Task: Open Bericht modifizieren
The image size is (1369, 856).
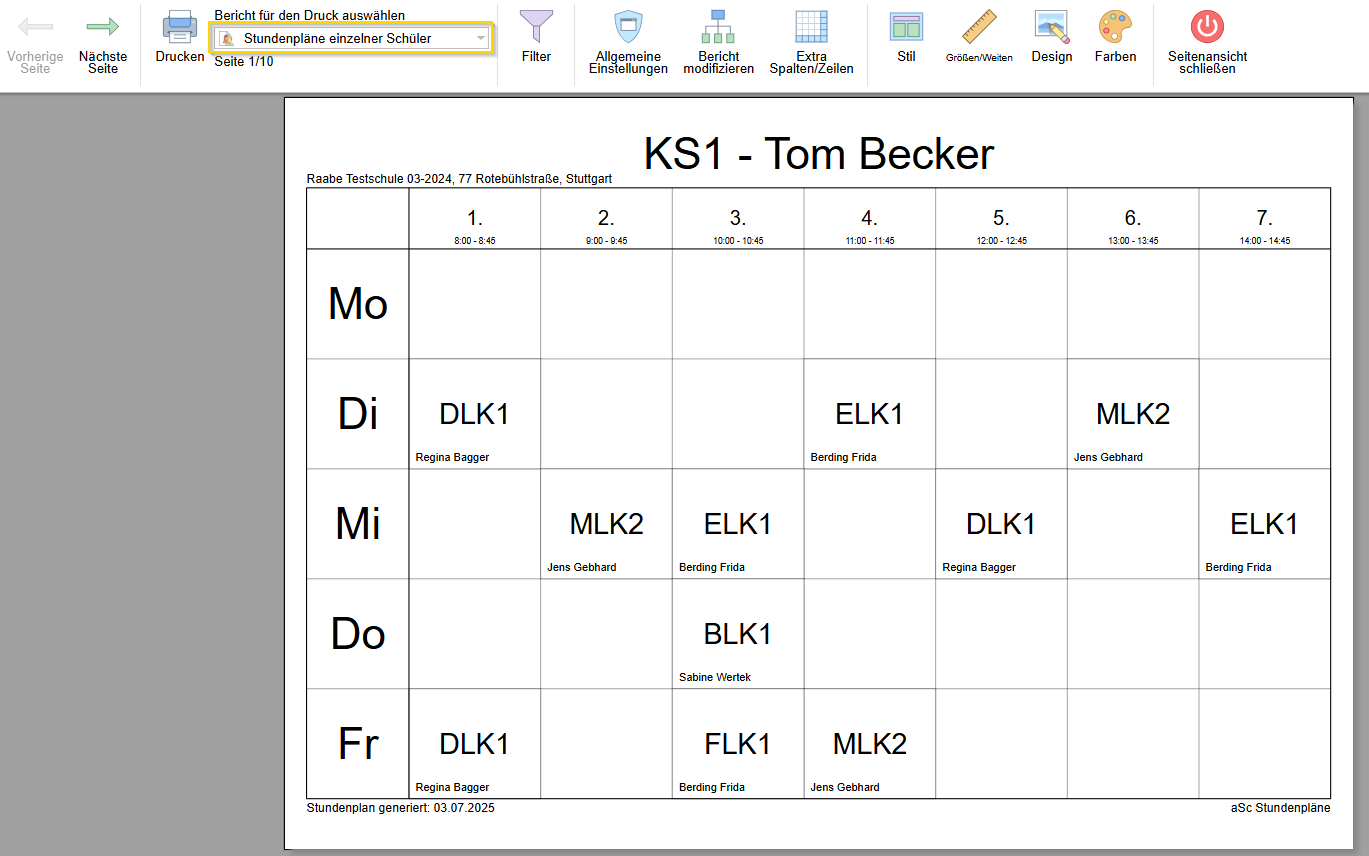Action: (x=718, y=44)
